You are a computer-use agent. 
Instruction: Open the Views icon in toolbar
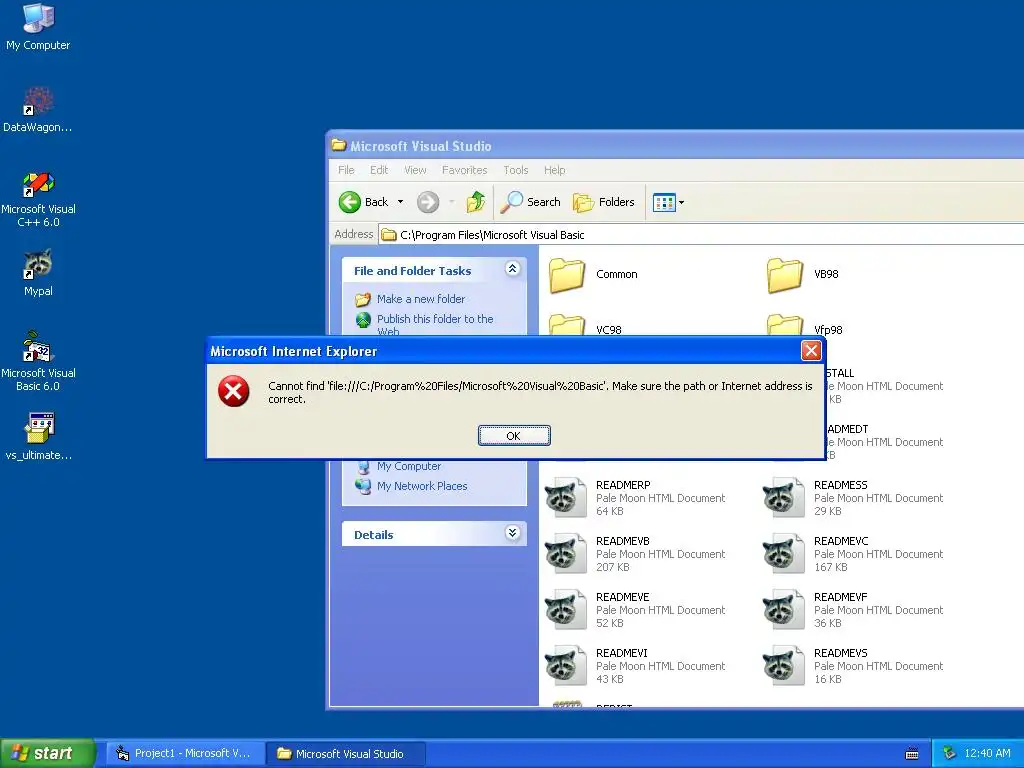664,202
